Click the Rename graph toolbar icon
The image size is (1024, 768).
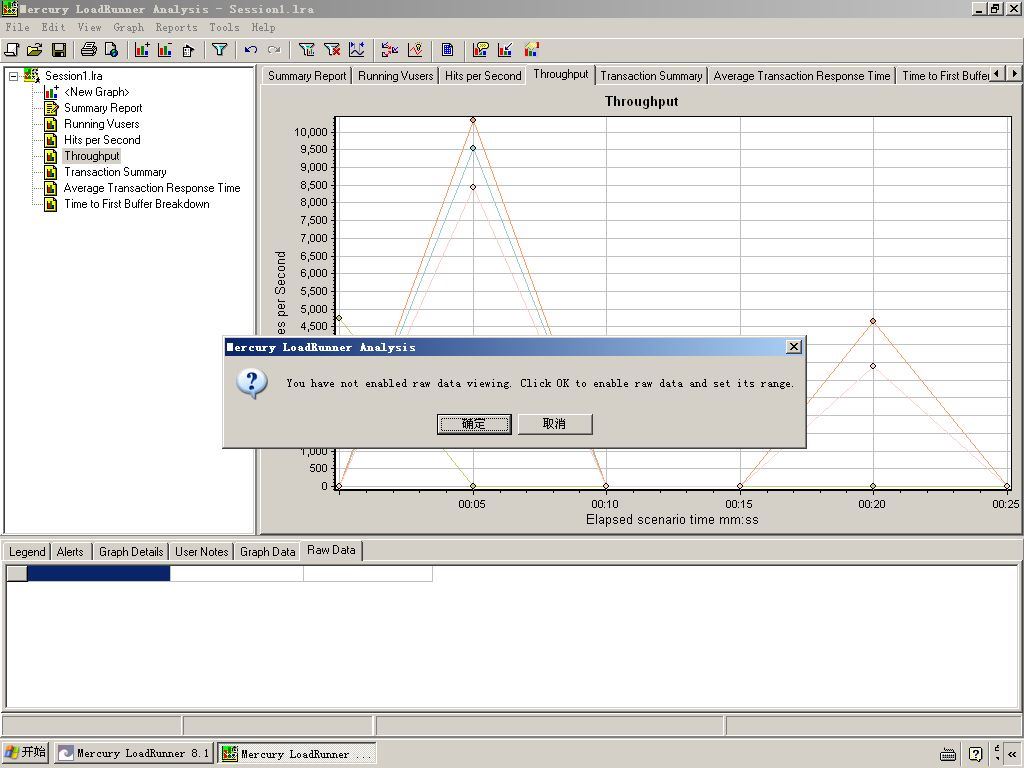click(189, 50)
